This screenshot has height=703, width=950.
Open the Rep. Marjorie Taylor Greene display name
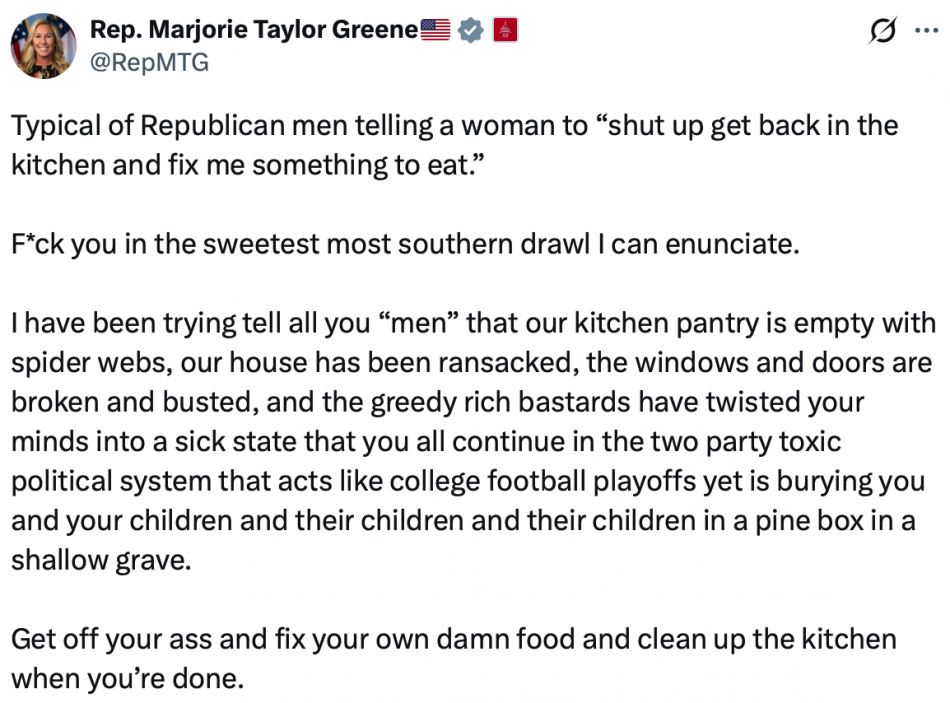(x=253, y=31)
